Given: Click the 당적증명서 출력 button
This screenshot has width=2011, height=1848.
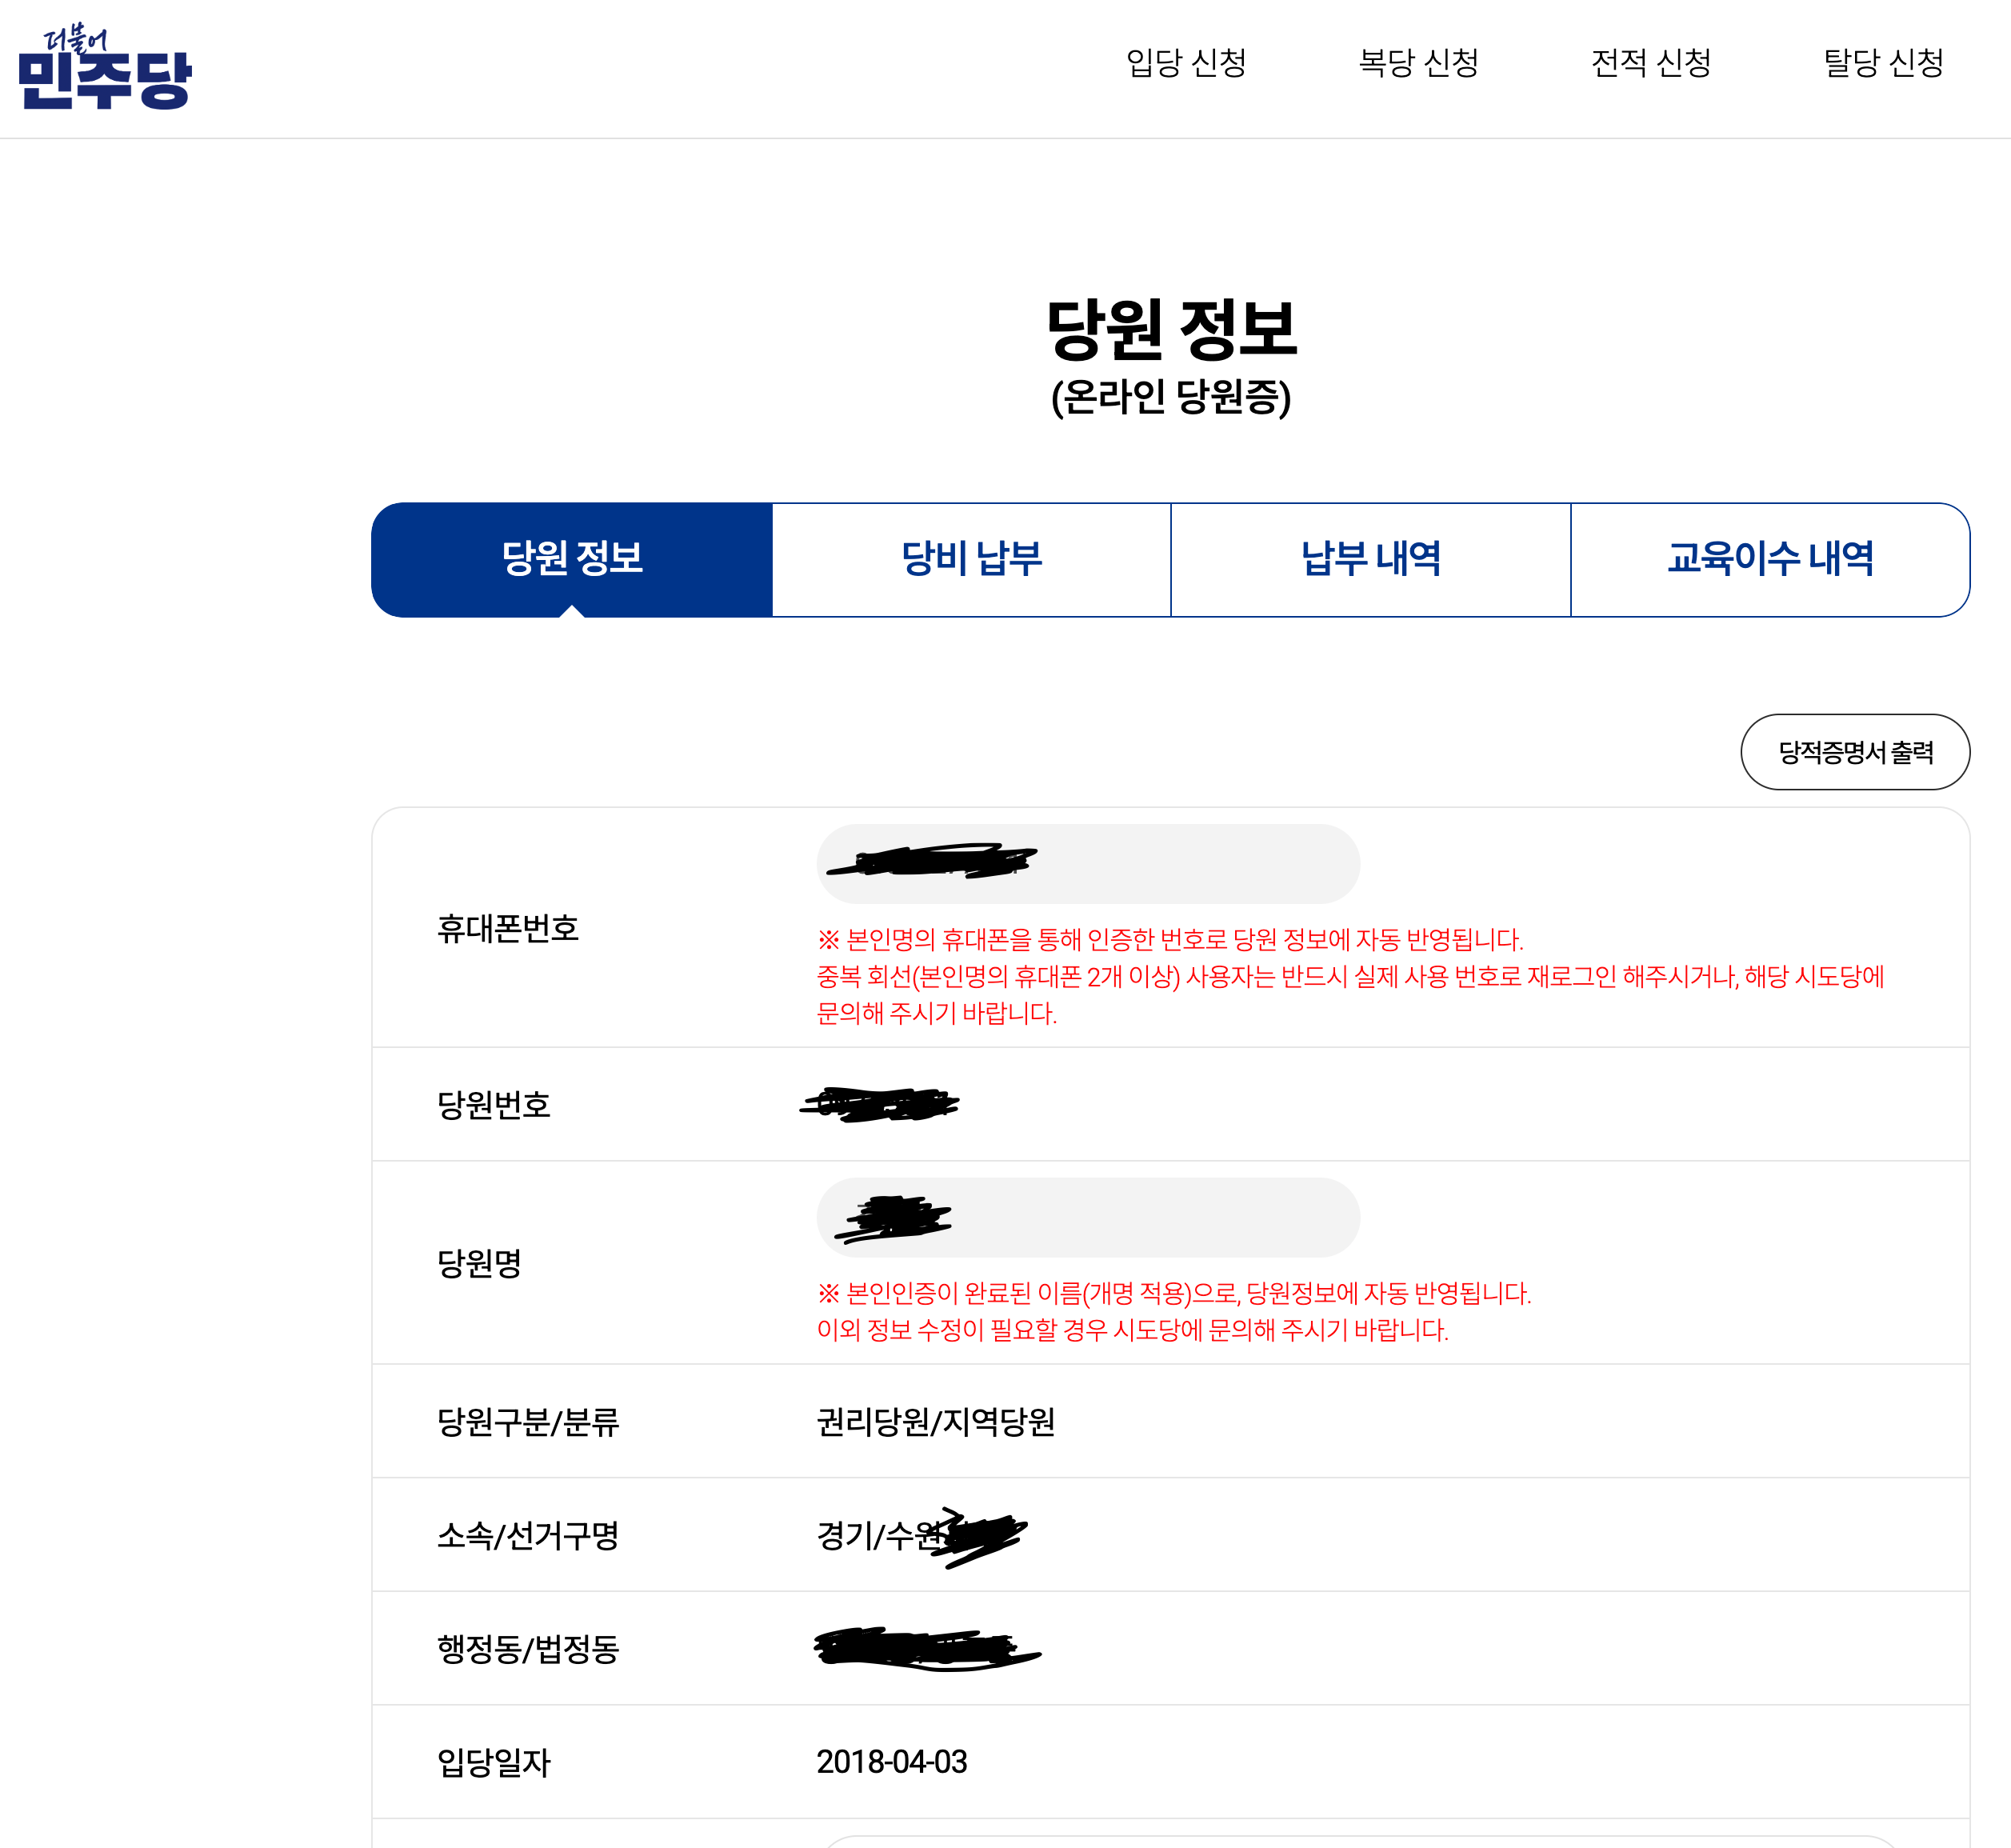Looking at the screenshot, I should 1855,752.
